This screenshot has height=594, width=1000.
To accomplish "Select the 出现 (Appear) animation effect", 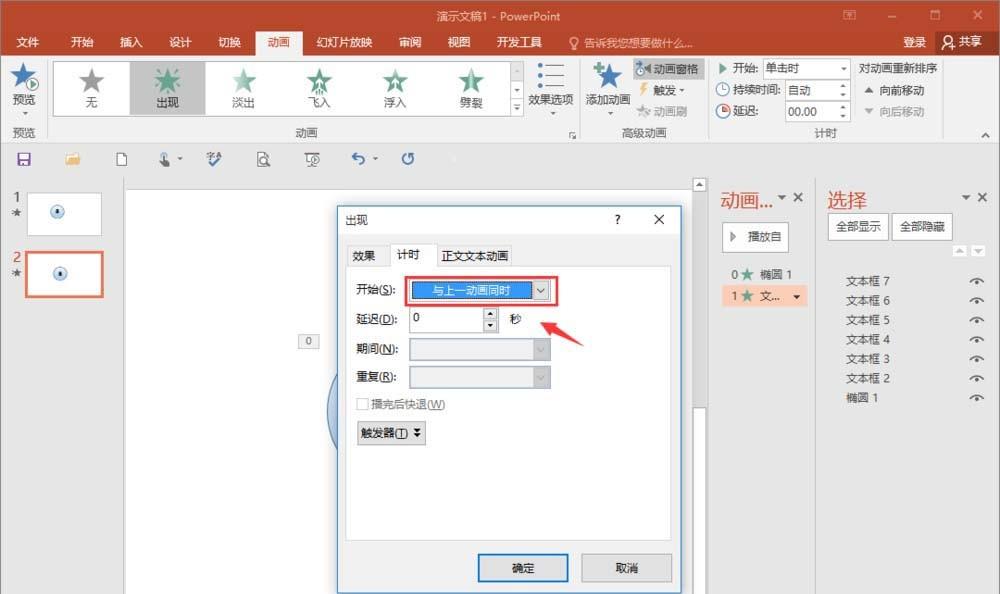I will pos(167,87).
